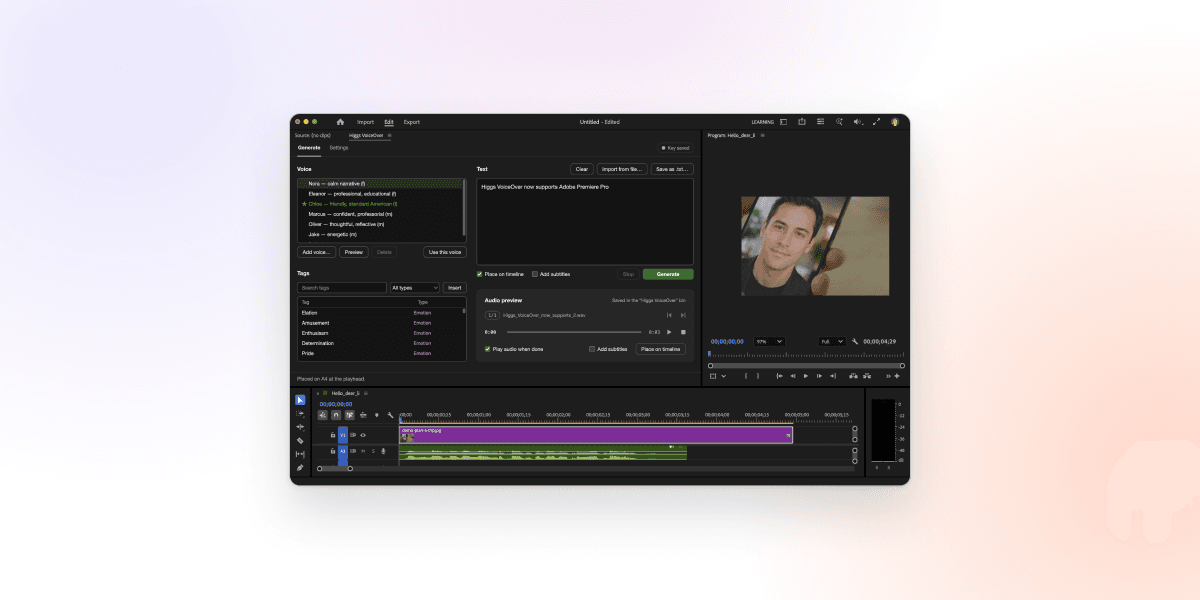The height and width of the screenshot is (600, 1200).
Task: Switch to Edit tab
Action: (x=389, y=122)
